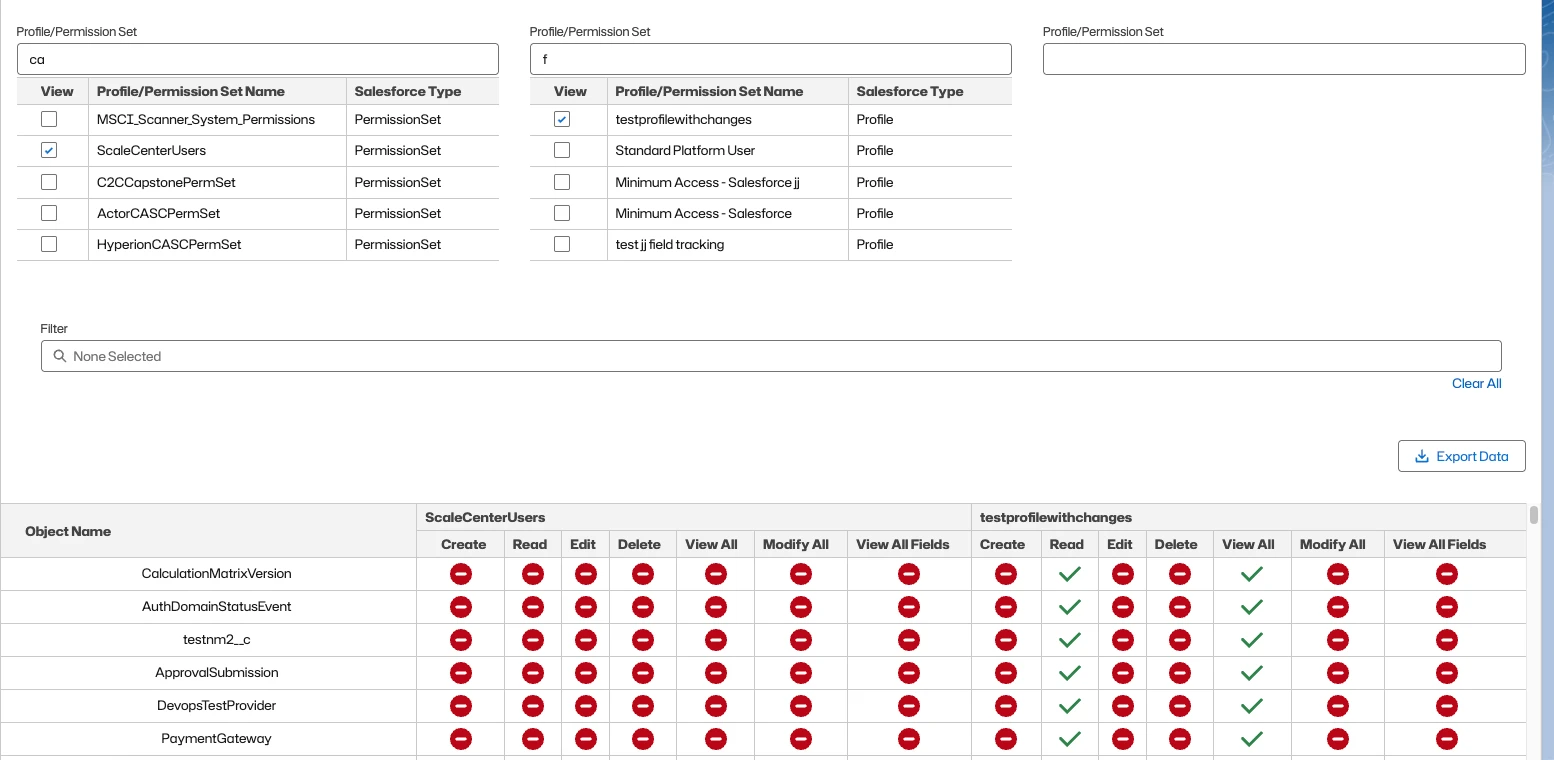Click PaymentGateway Read checkmark under testprofilewithchanges

point(1070,739)
